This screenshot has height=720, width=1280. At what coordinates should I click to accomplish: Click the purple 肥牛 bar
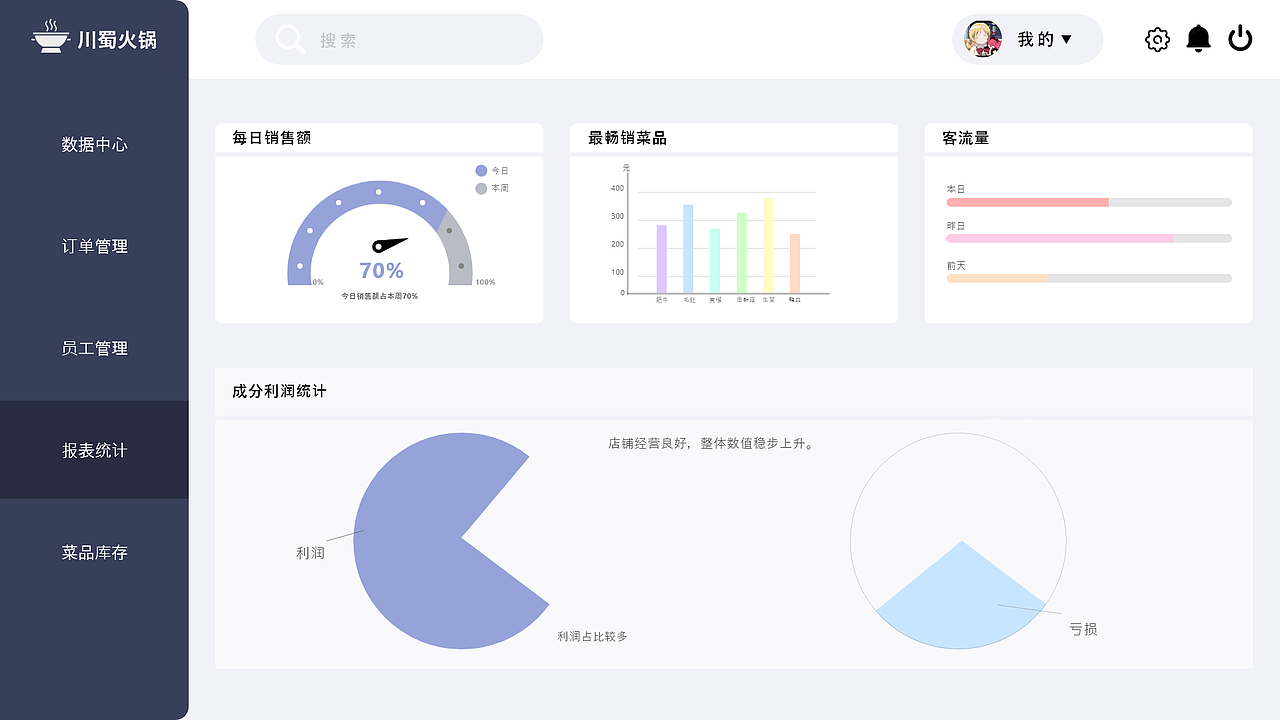point(661,259)
